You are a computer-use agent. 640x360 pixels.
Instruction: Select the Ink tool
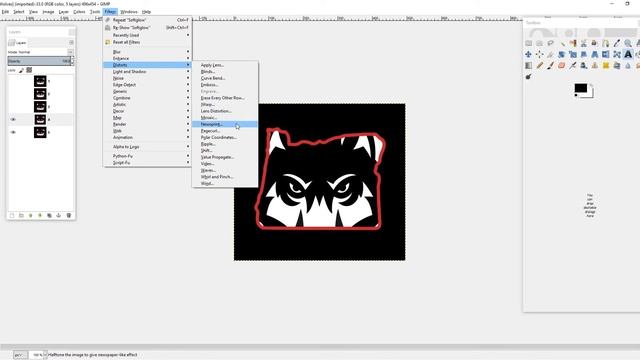584,65
